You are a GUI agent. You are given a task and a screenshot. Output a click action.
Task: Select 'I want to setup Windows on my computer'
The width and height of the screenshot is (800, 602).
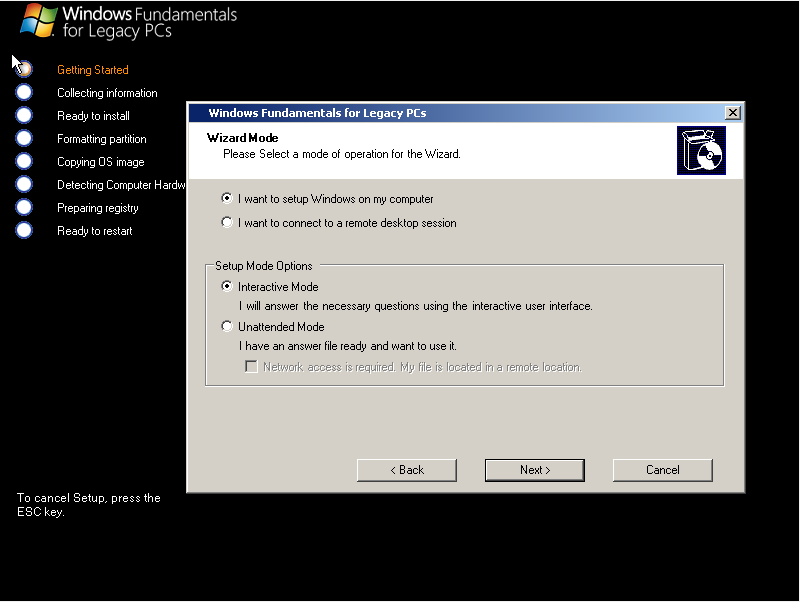pos(227,198)
